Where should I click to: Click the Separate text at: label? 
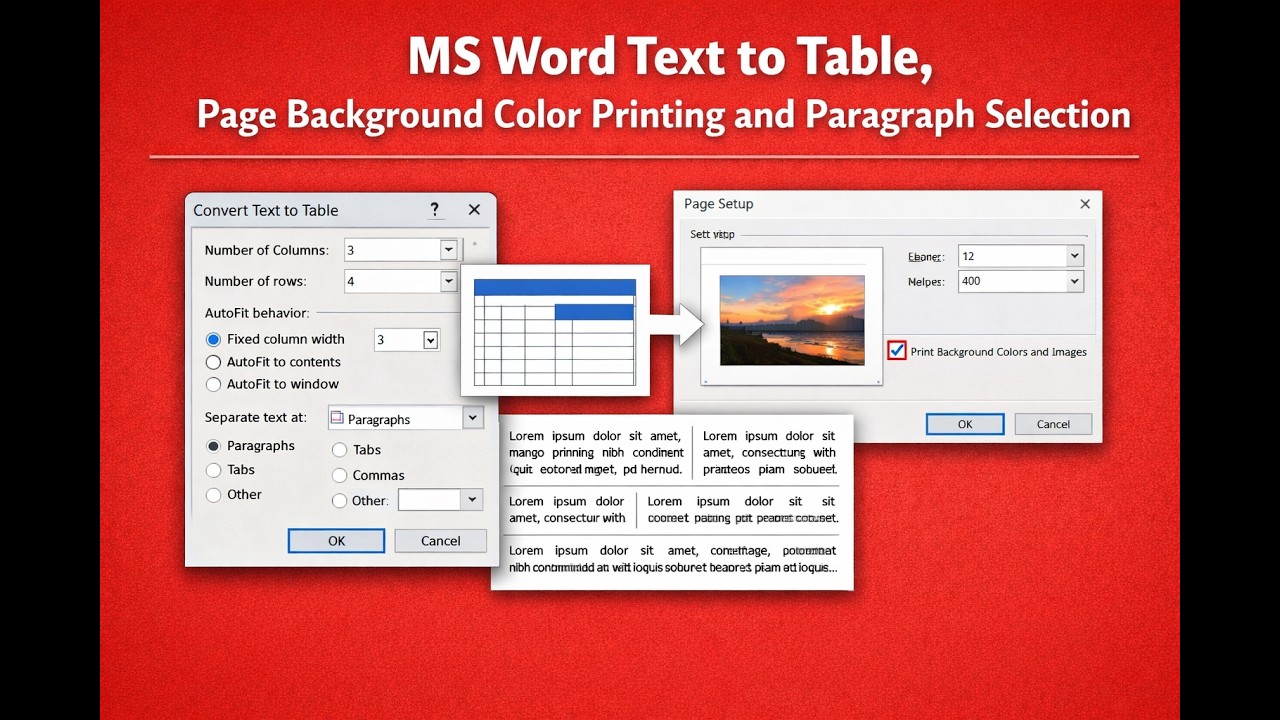[x=256, y=417]
